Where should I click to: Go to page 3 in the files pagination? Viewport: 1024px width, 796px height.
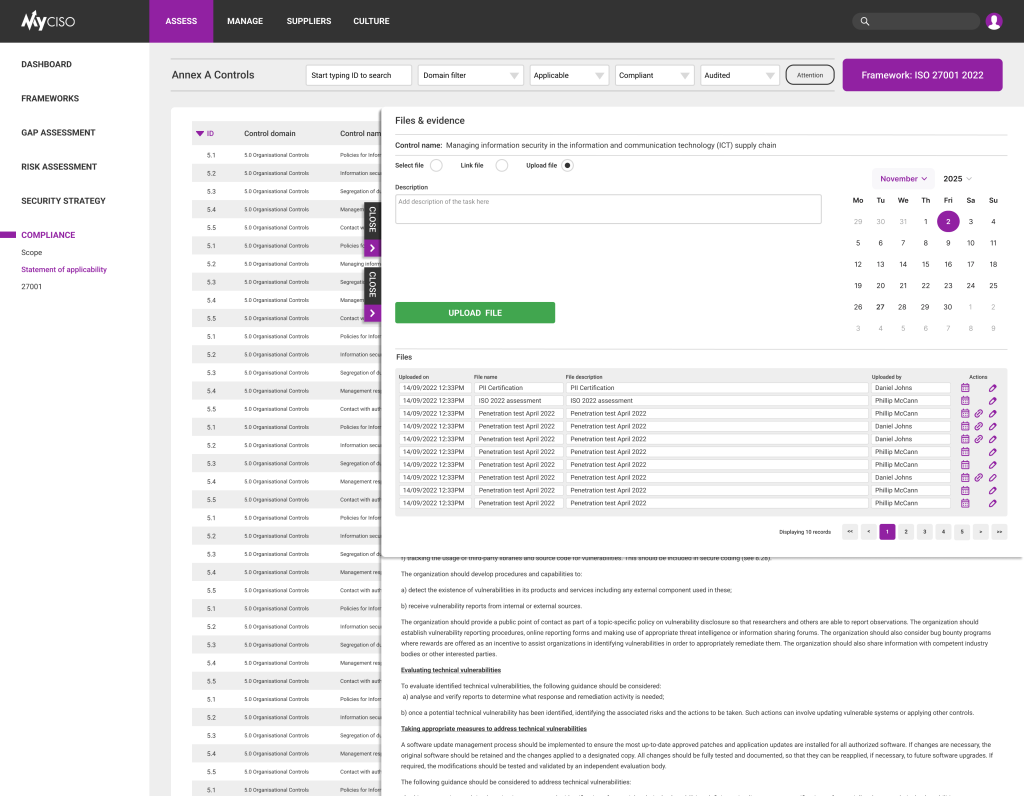click(x=924, y=532)
